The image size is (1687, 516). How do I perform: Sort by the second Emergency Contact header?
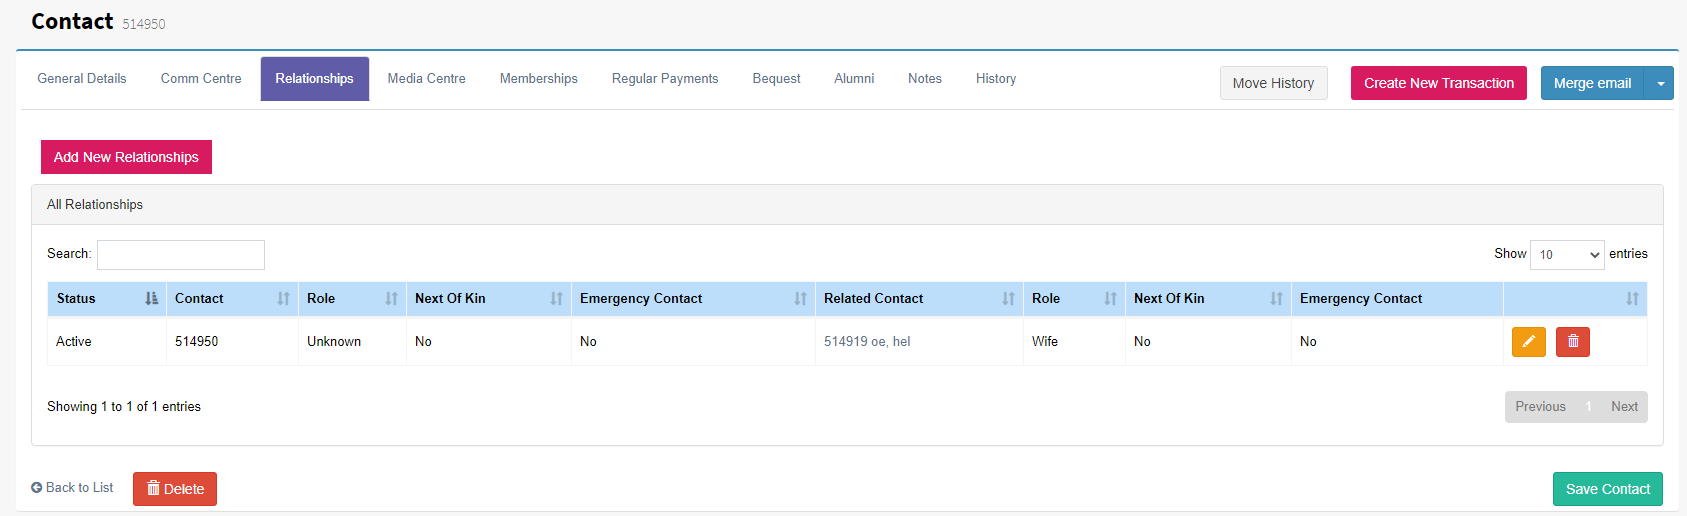[1397, 299]
